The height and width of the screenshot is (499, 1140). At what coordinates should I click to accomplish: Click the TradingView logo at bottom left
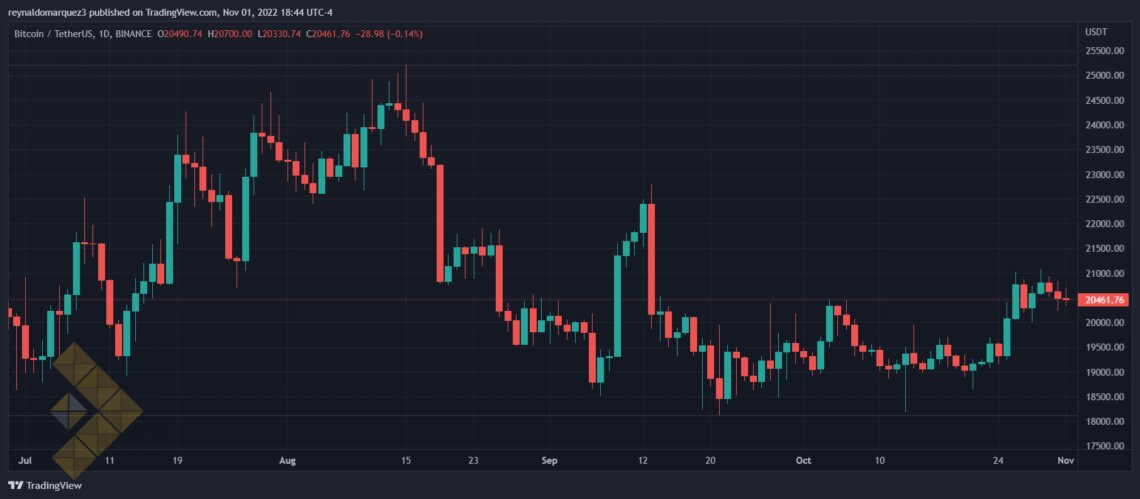coord(45,486)
